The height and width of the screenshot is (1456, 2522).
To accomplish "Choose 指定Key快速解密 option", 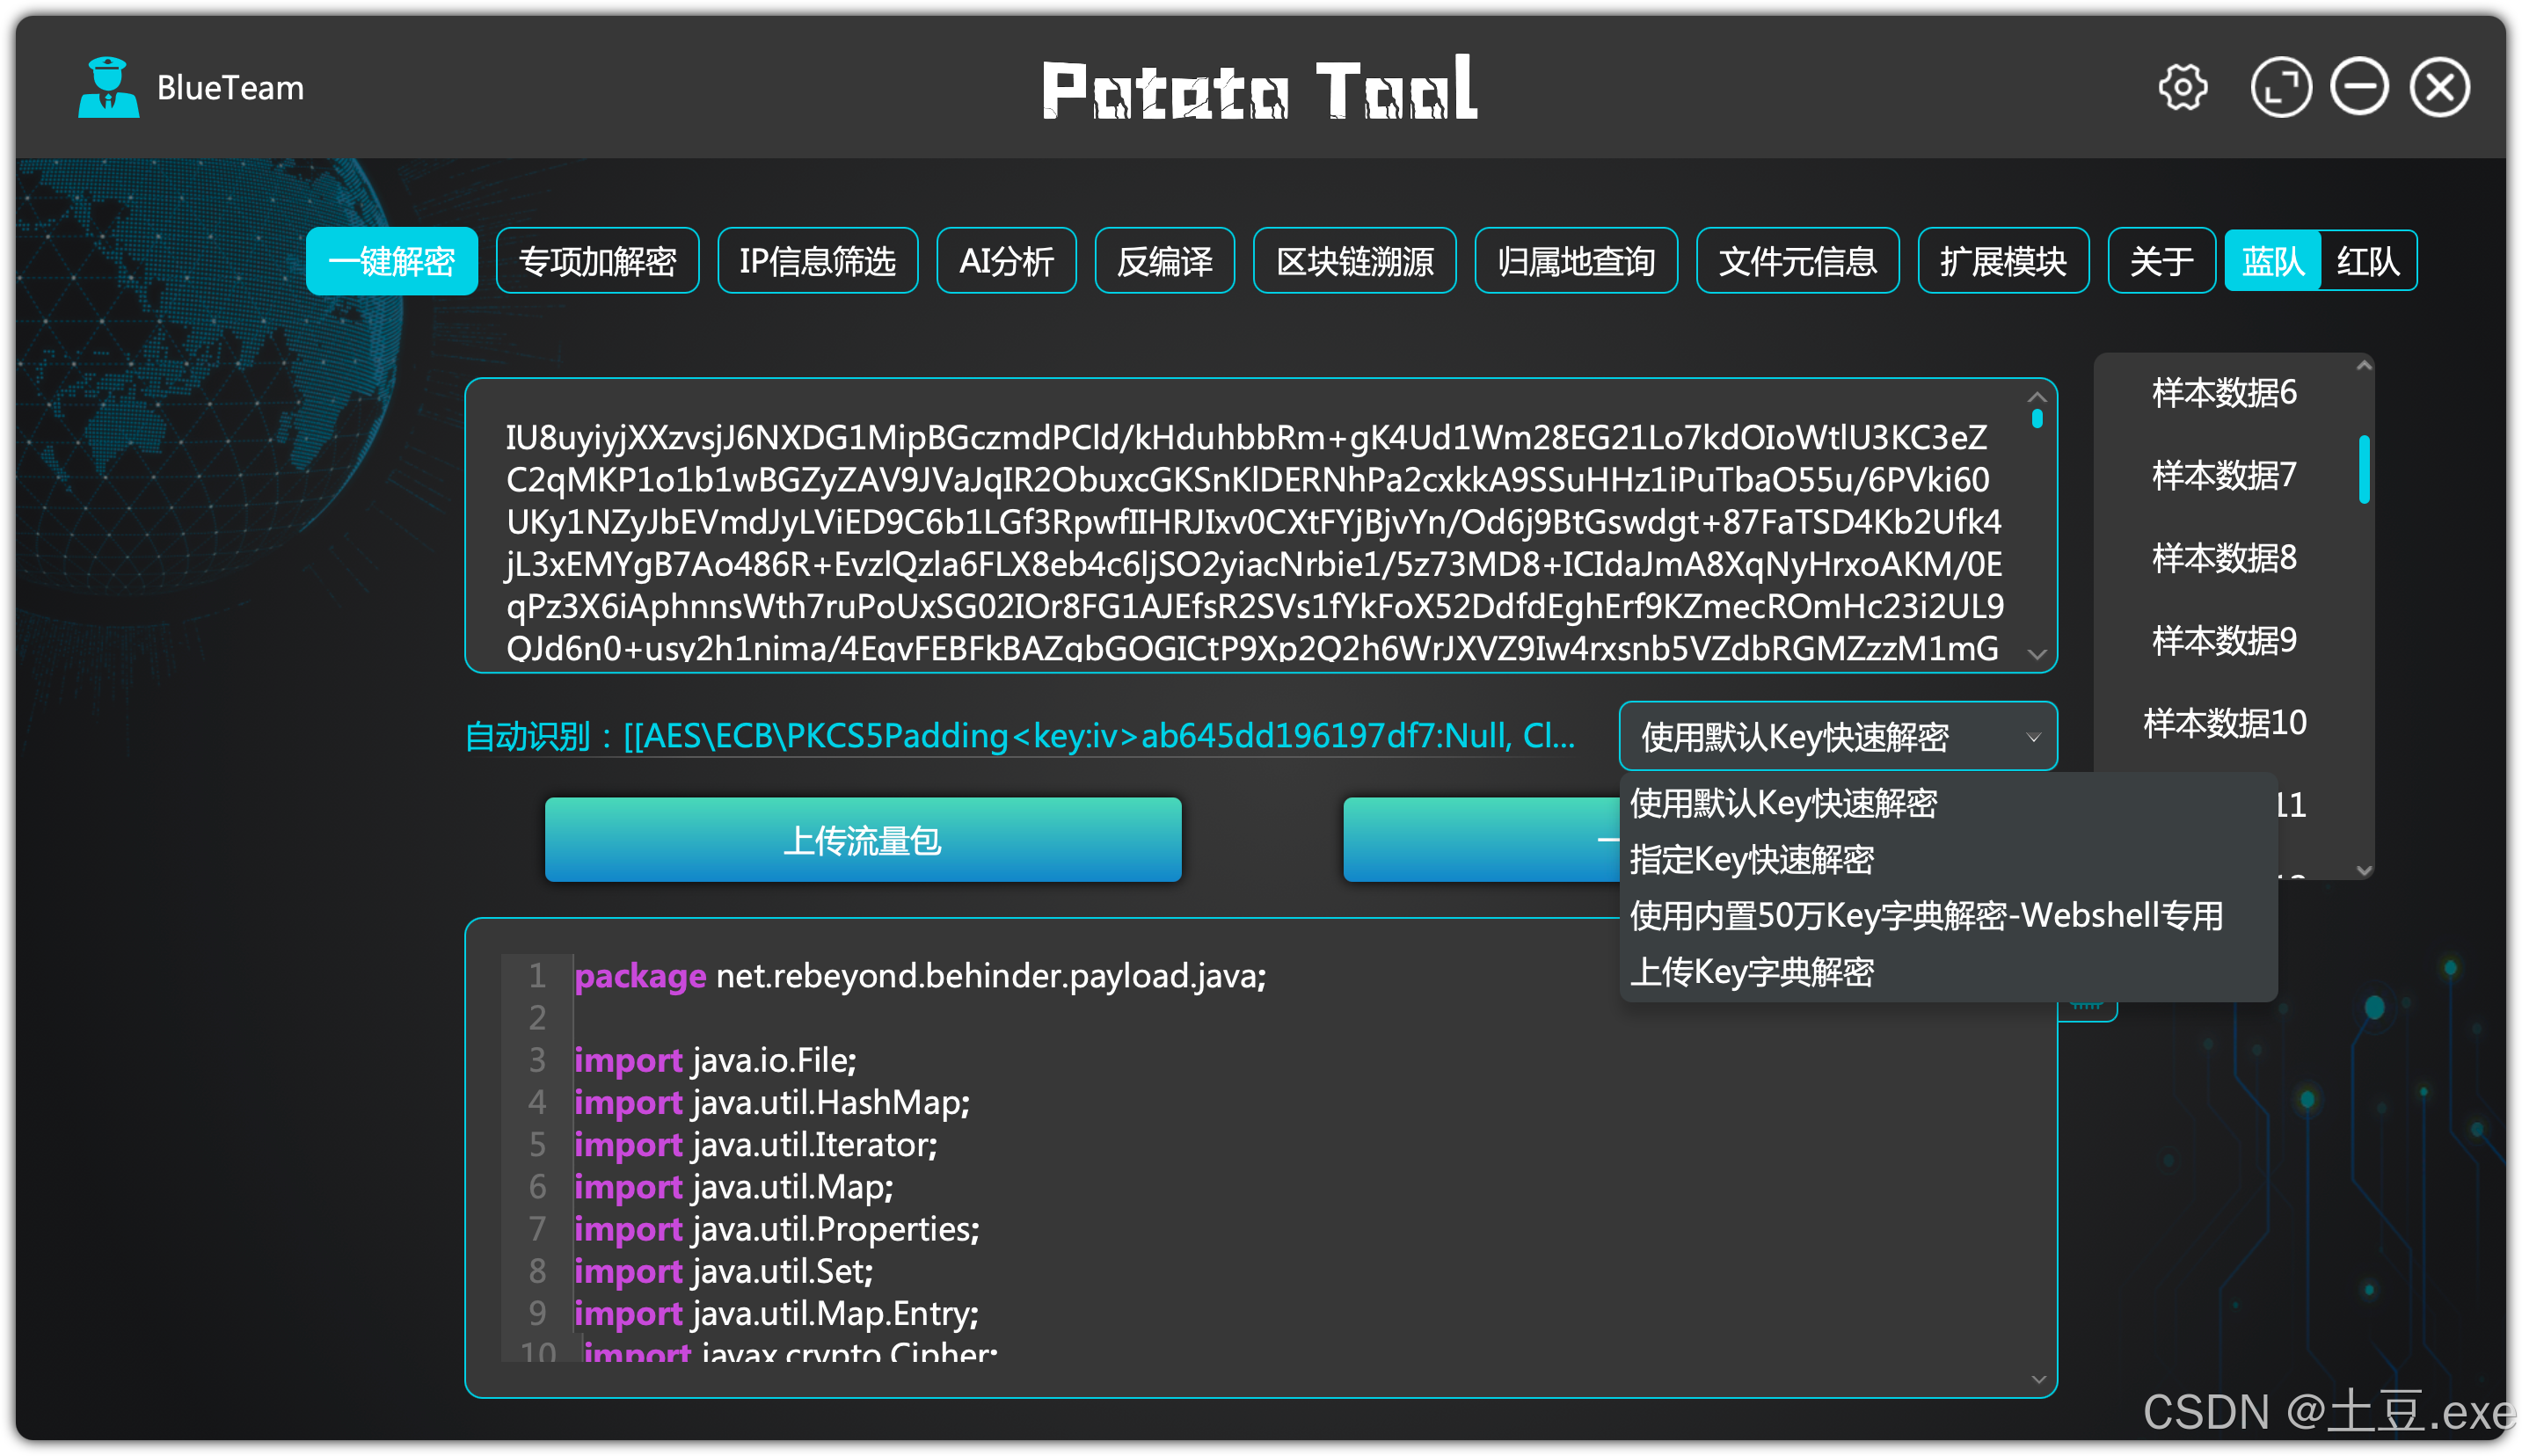I will pos(1751,860).
